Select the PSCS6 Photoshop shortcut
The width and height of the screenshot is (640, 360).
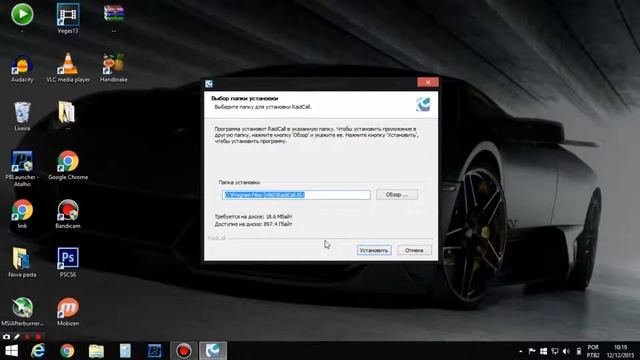pyautogui.click(x=68, y=262)
